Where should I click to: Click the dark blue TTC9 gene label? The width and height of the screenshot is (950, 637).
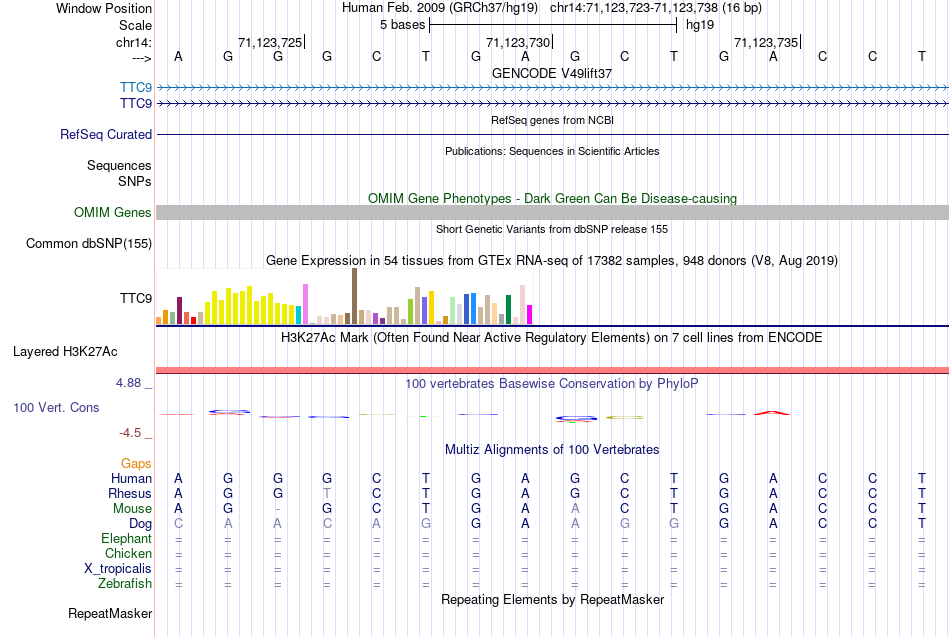tap(136, 103)
